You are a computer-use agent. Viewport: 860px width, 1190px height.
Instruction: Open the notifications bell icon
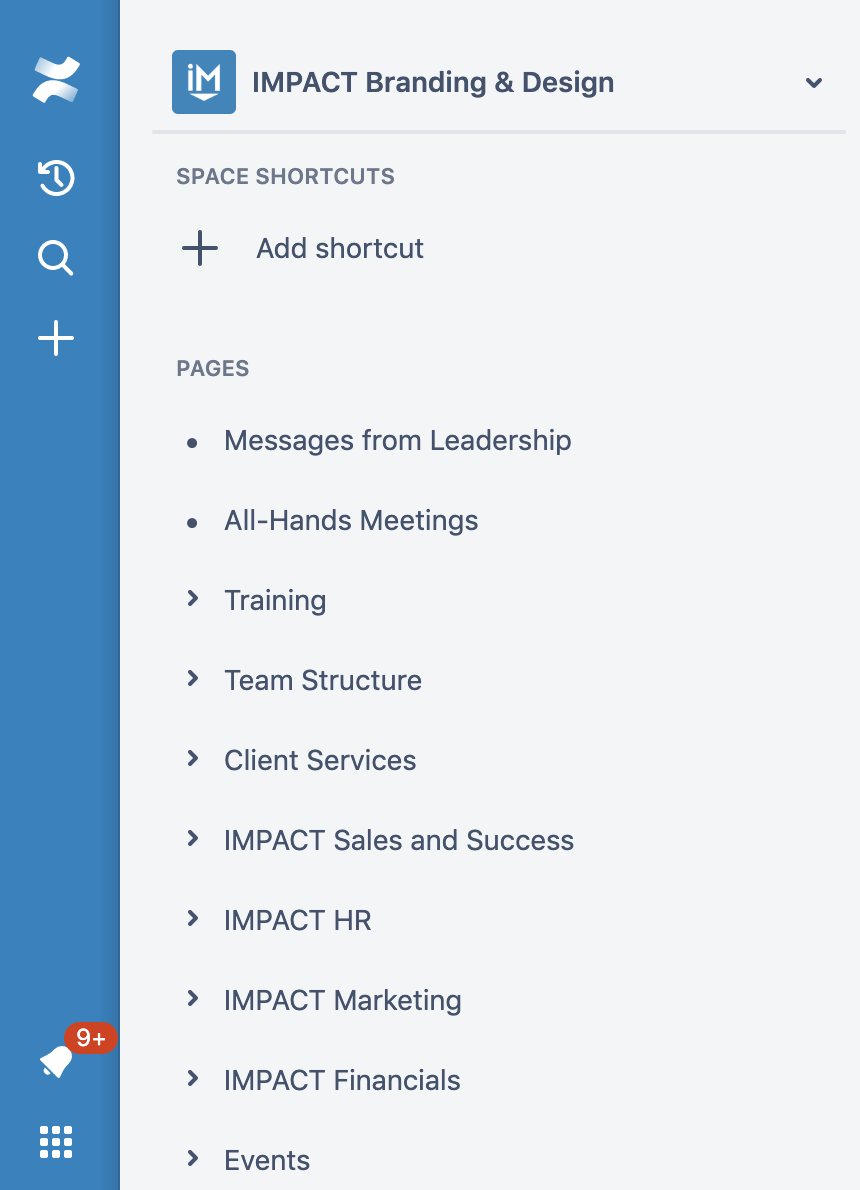57,1061
